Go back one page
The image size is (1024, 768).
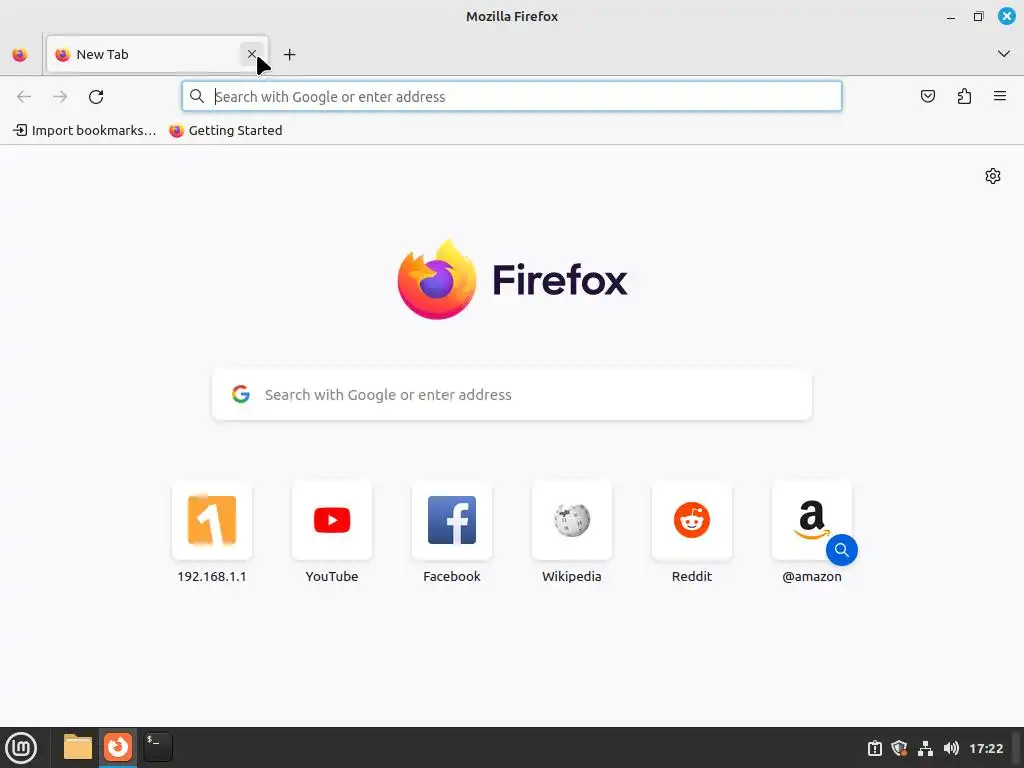[24, 97]
